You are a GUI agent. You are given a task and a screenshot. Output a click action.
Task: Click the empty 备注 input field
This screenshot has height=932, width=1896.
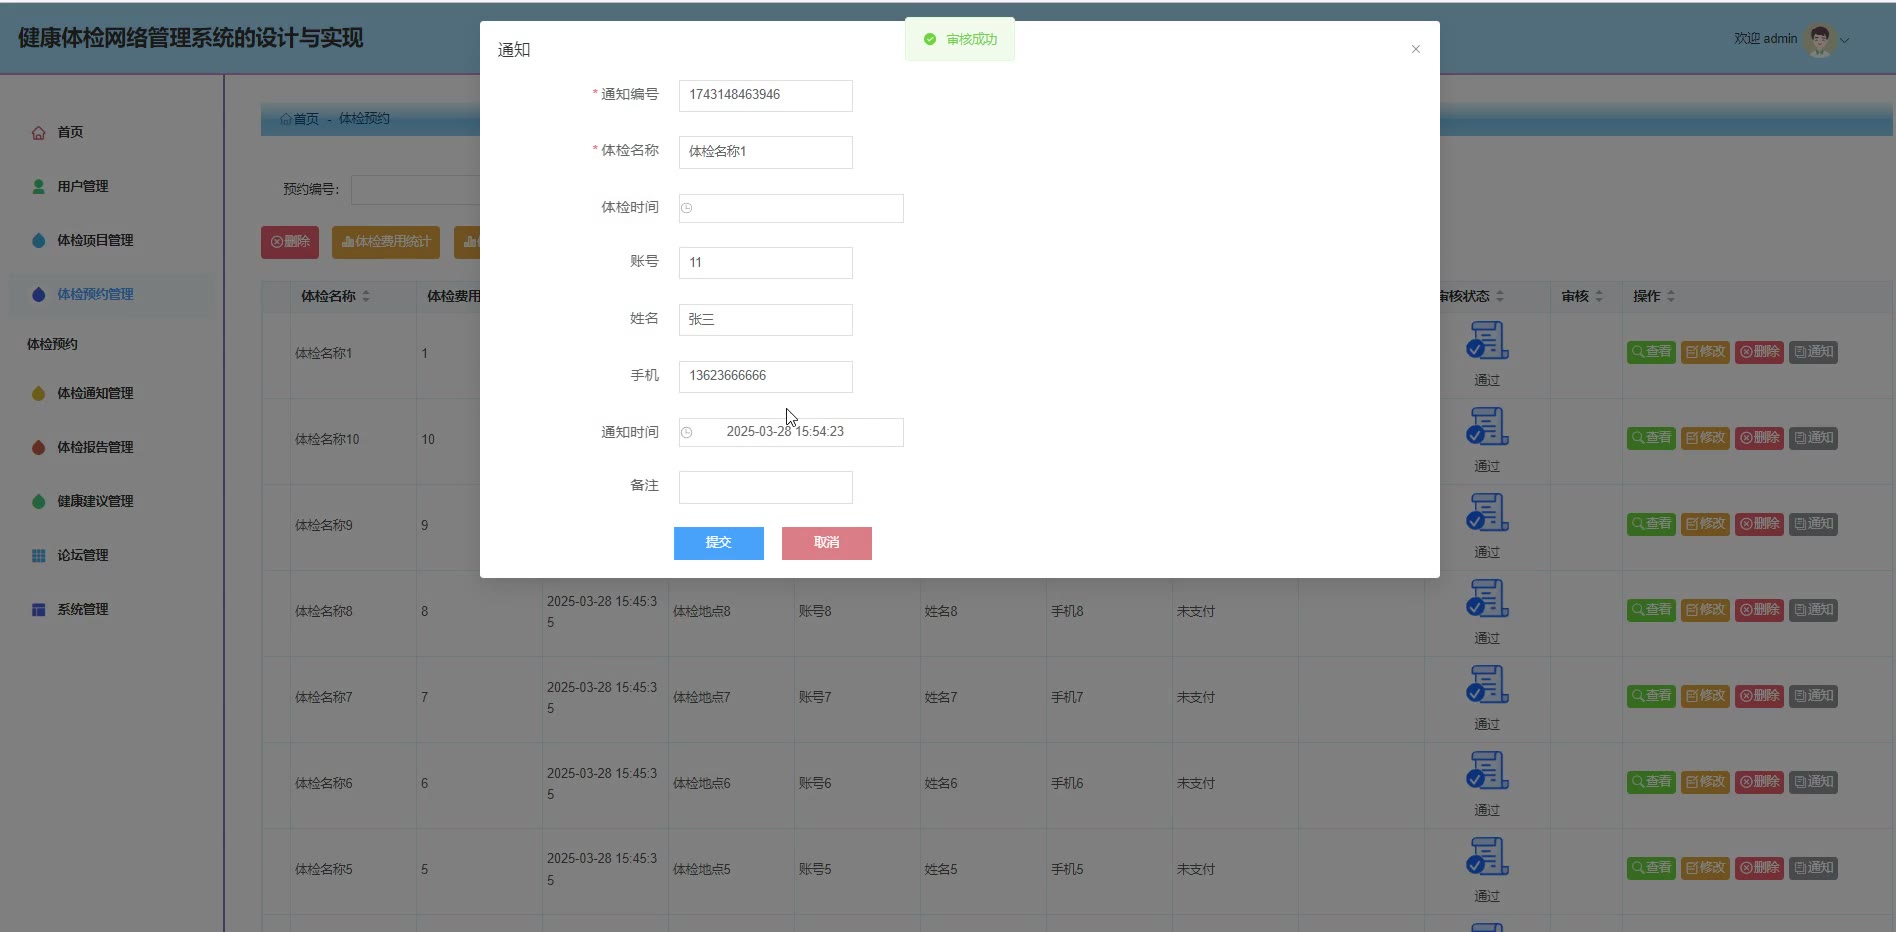(765, 487)
